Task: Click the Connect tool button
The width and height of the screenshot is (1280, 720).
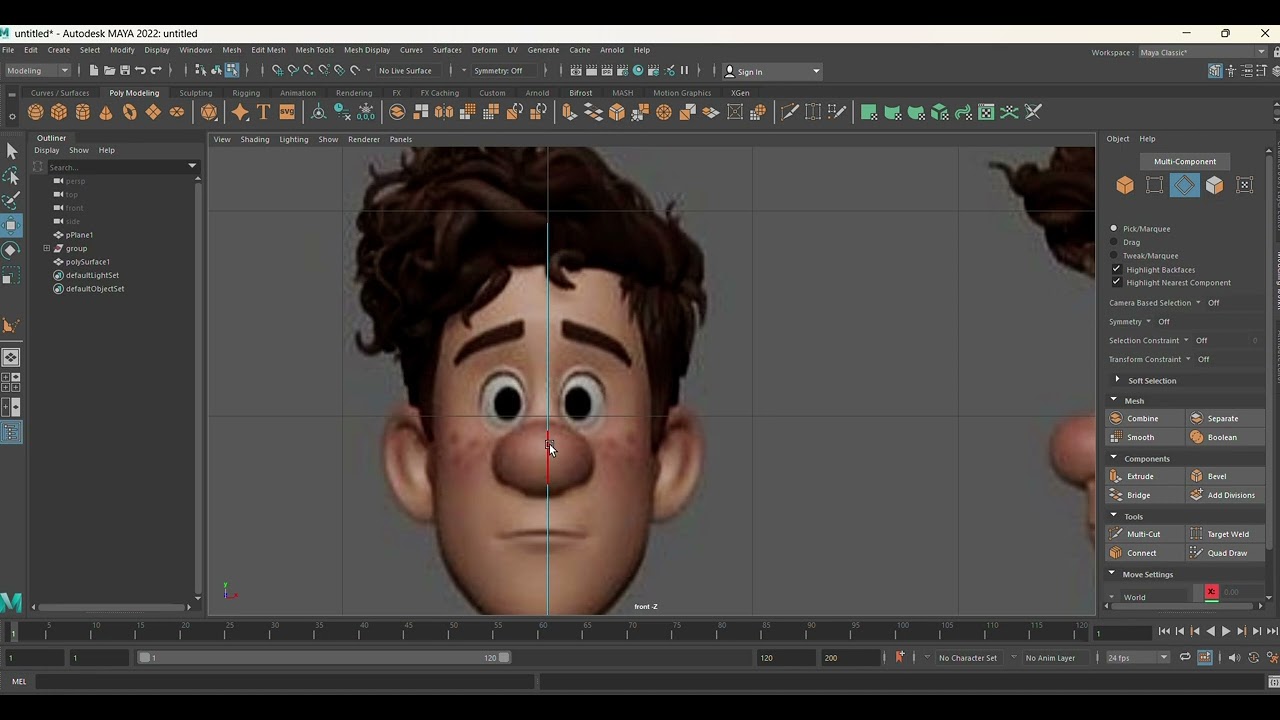Action: click(x=1144, y=553)
